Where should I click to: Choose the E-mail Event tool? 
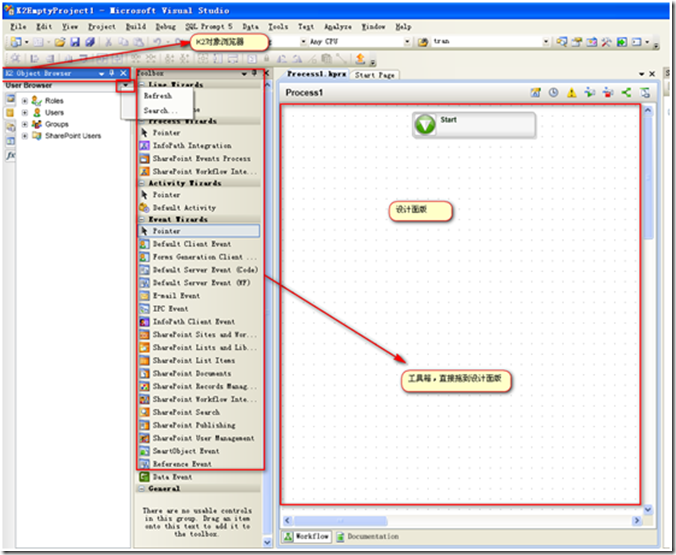tap(176, 296)
